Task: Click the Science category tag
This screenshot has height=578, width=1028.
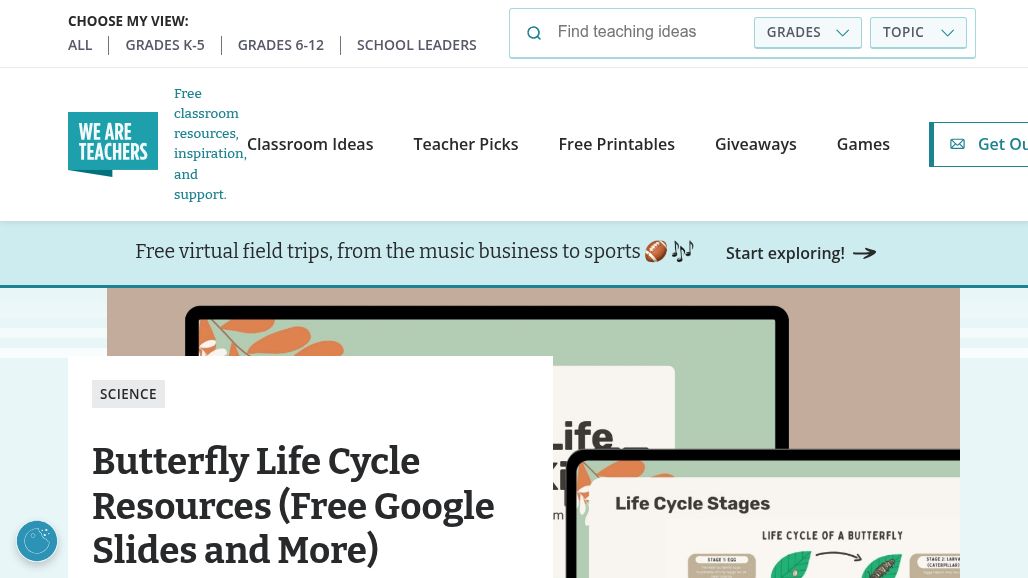Action: [128, 394]
